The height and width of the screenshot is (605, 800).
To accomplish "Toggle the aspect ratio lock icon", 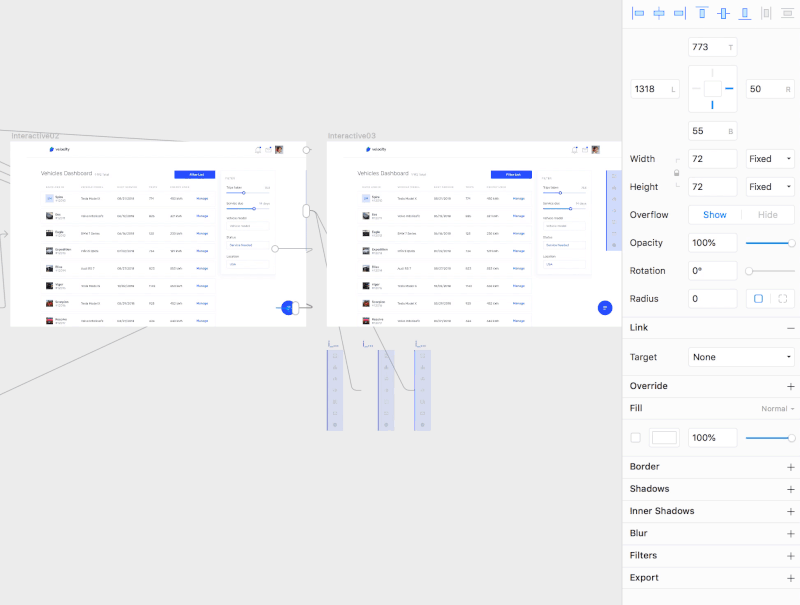I will click(x=677, y=173).
